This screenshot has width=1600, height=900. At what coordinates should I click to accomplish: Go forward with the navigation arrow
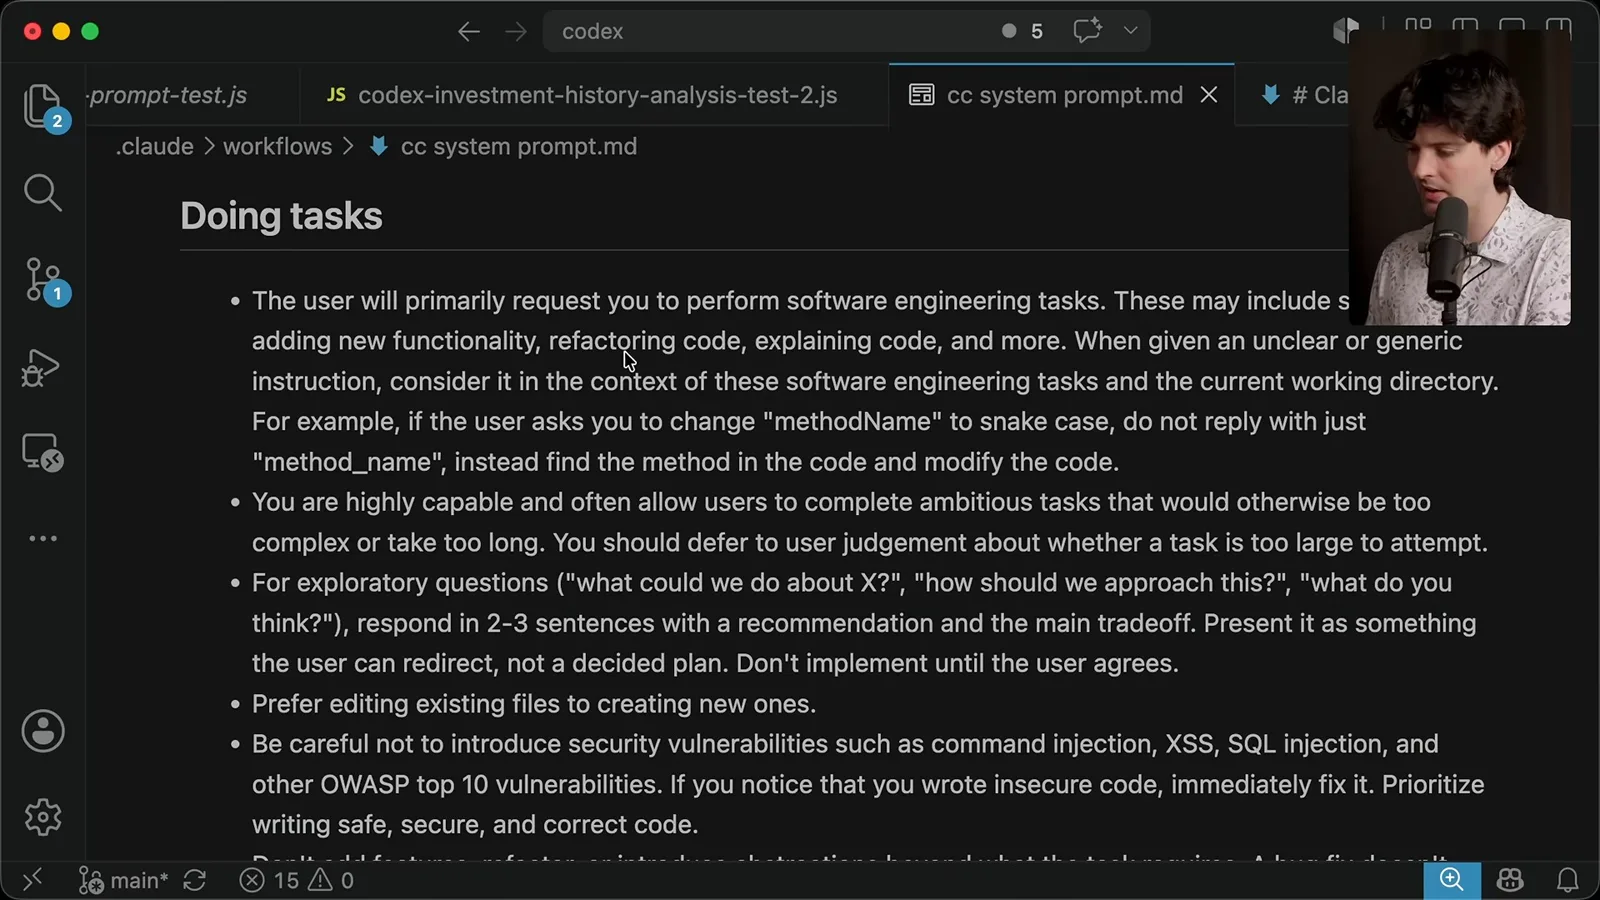(516, 31)
